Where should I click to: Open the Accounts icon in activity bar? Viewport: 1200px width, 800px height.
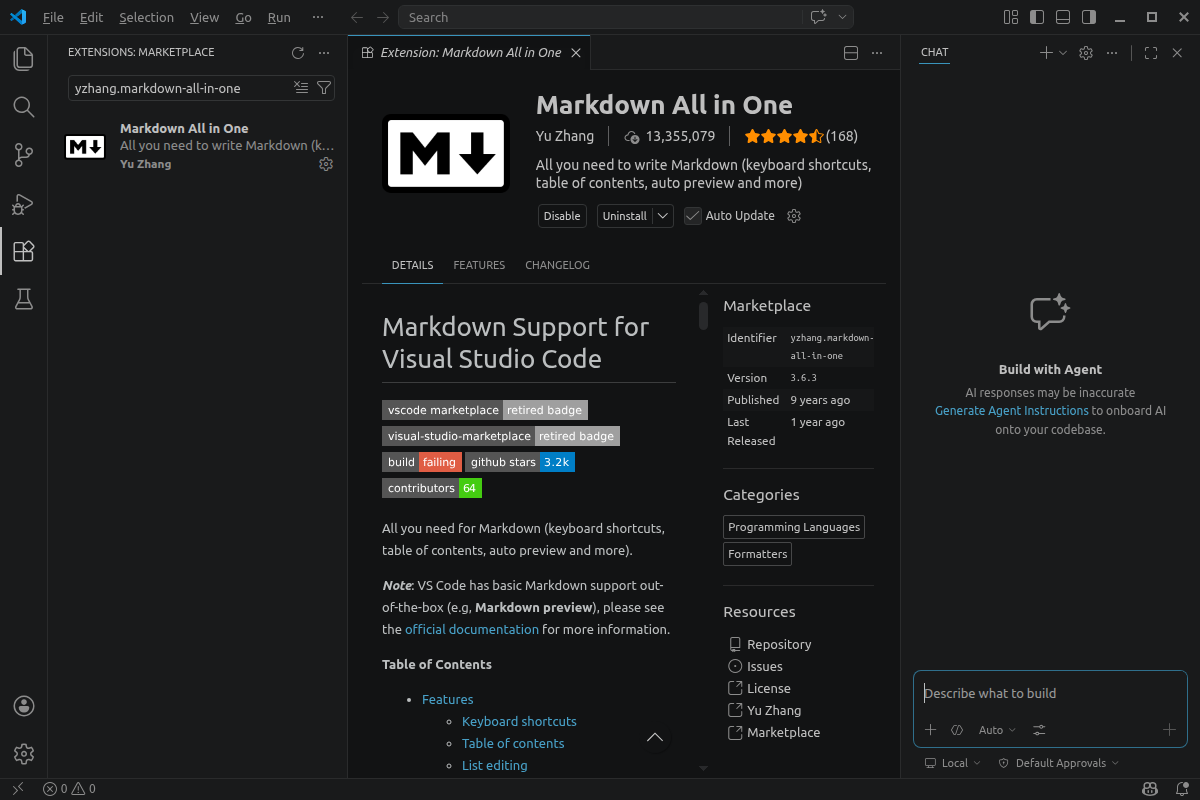coord(24,706)
